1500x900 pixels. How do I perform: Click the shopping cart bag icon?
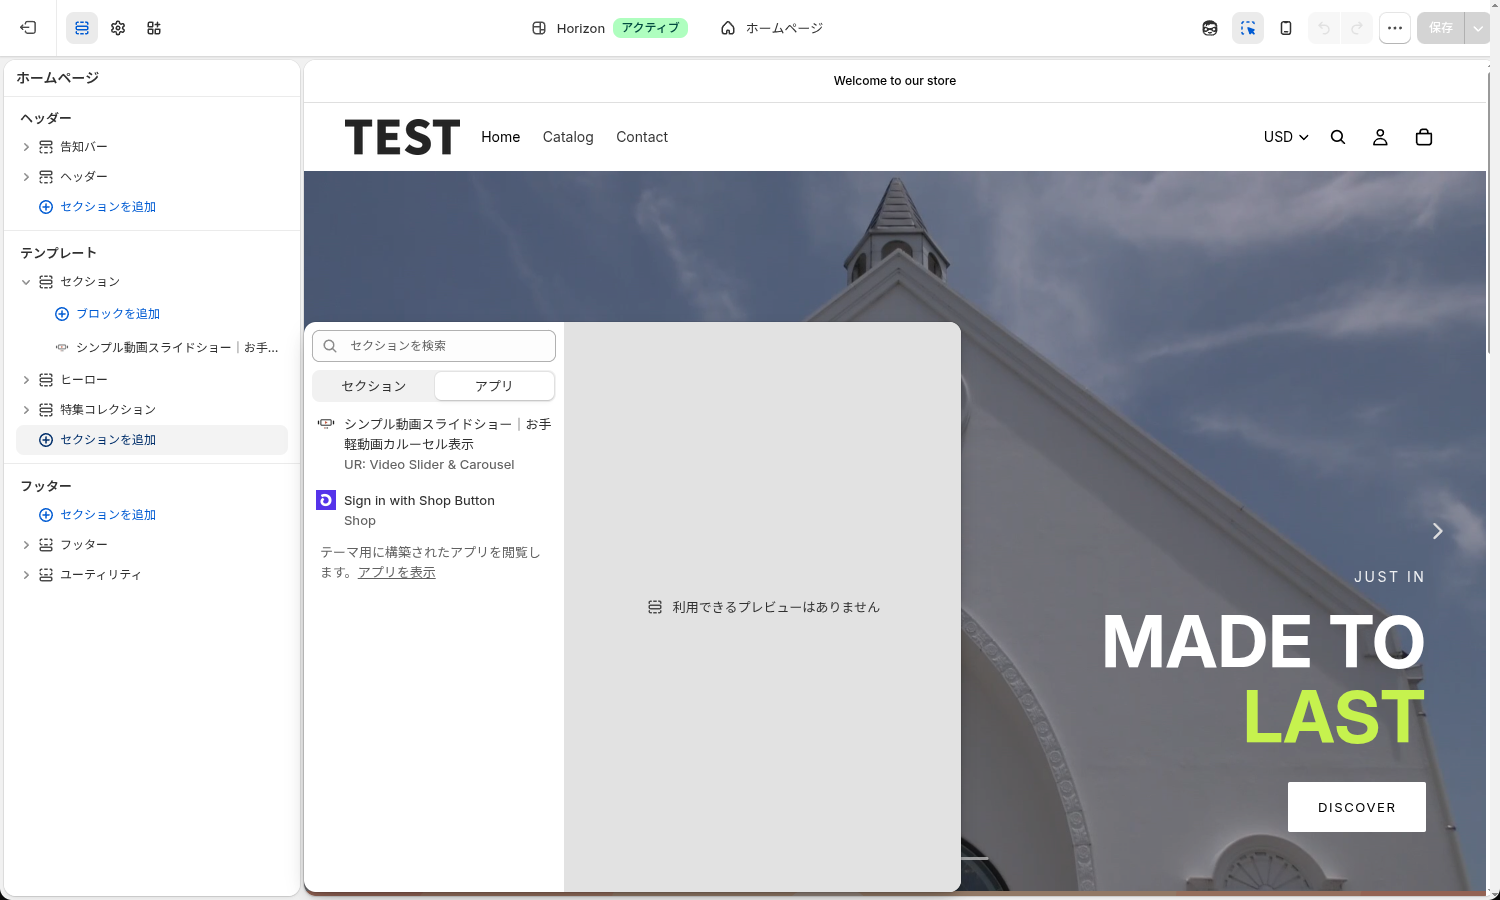click(x=1424, y=137)
